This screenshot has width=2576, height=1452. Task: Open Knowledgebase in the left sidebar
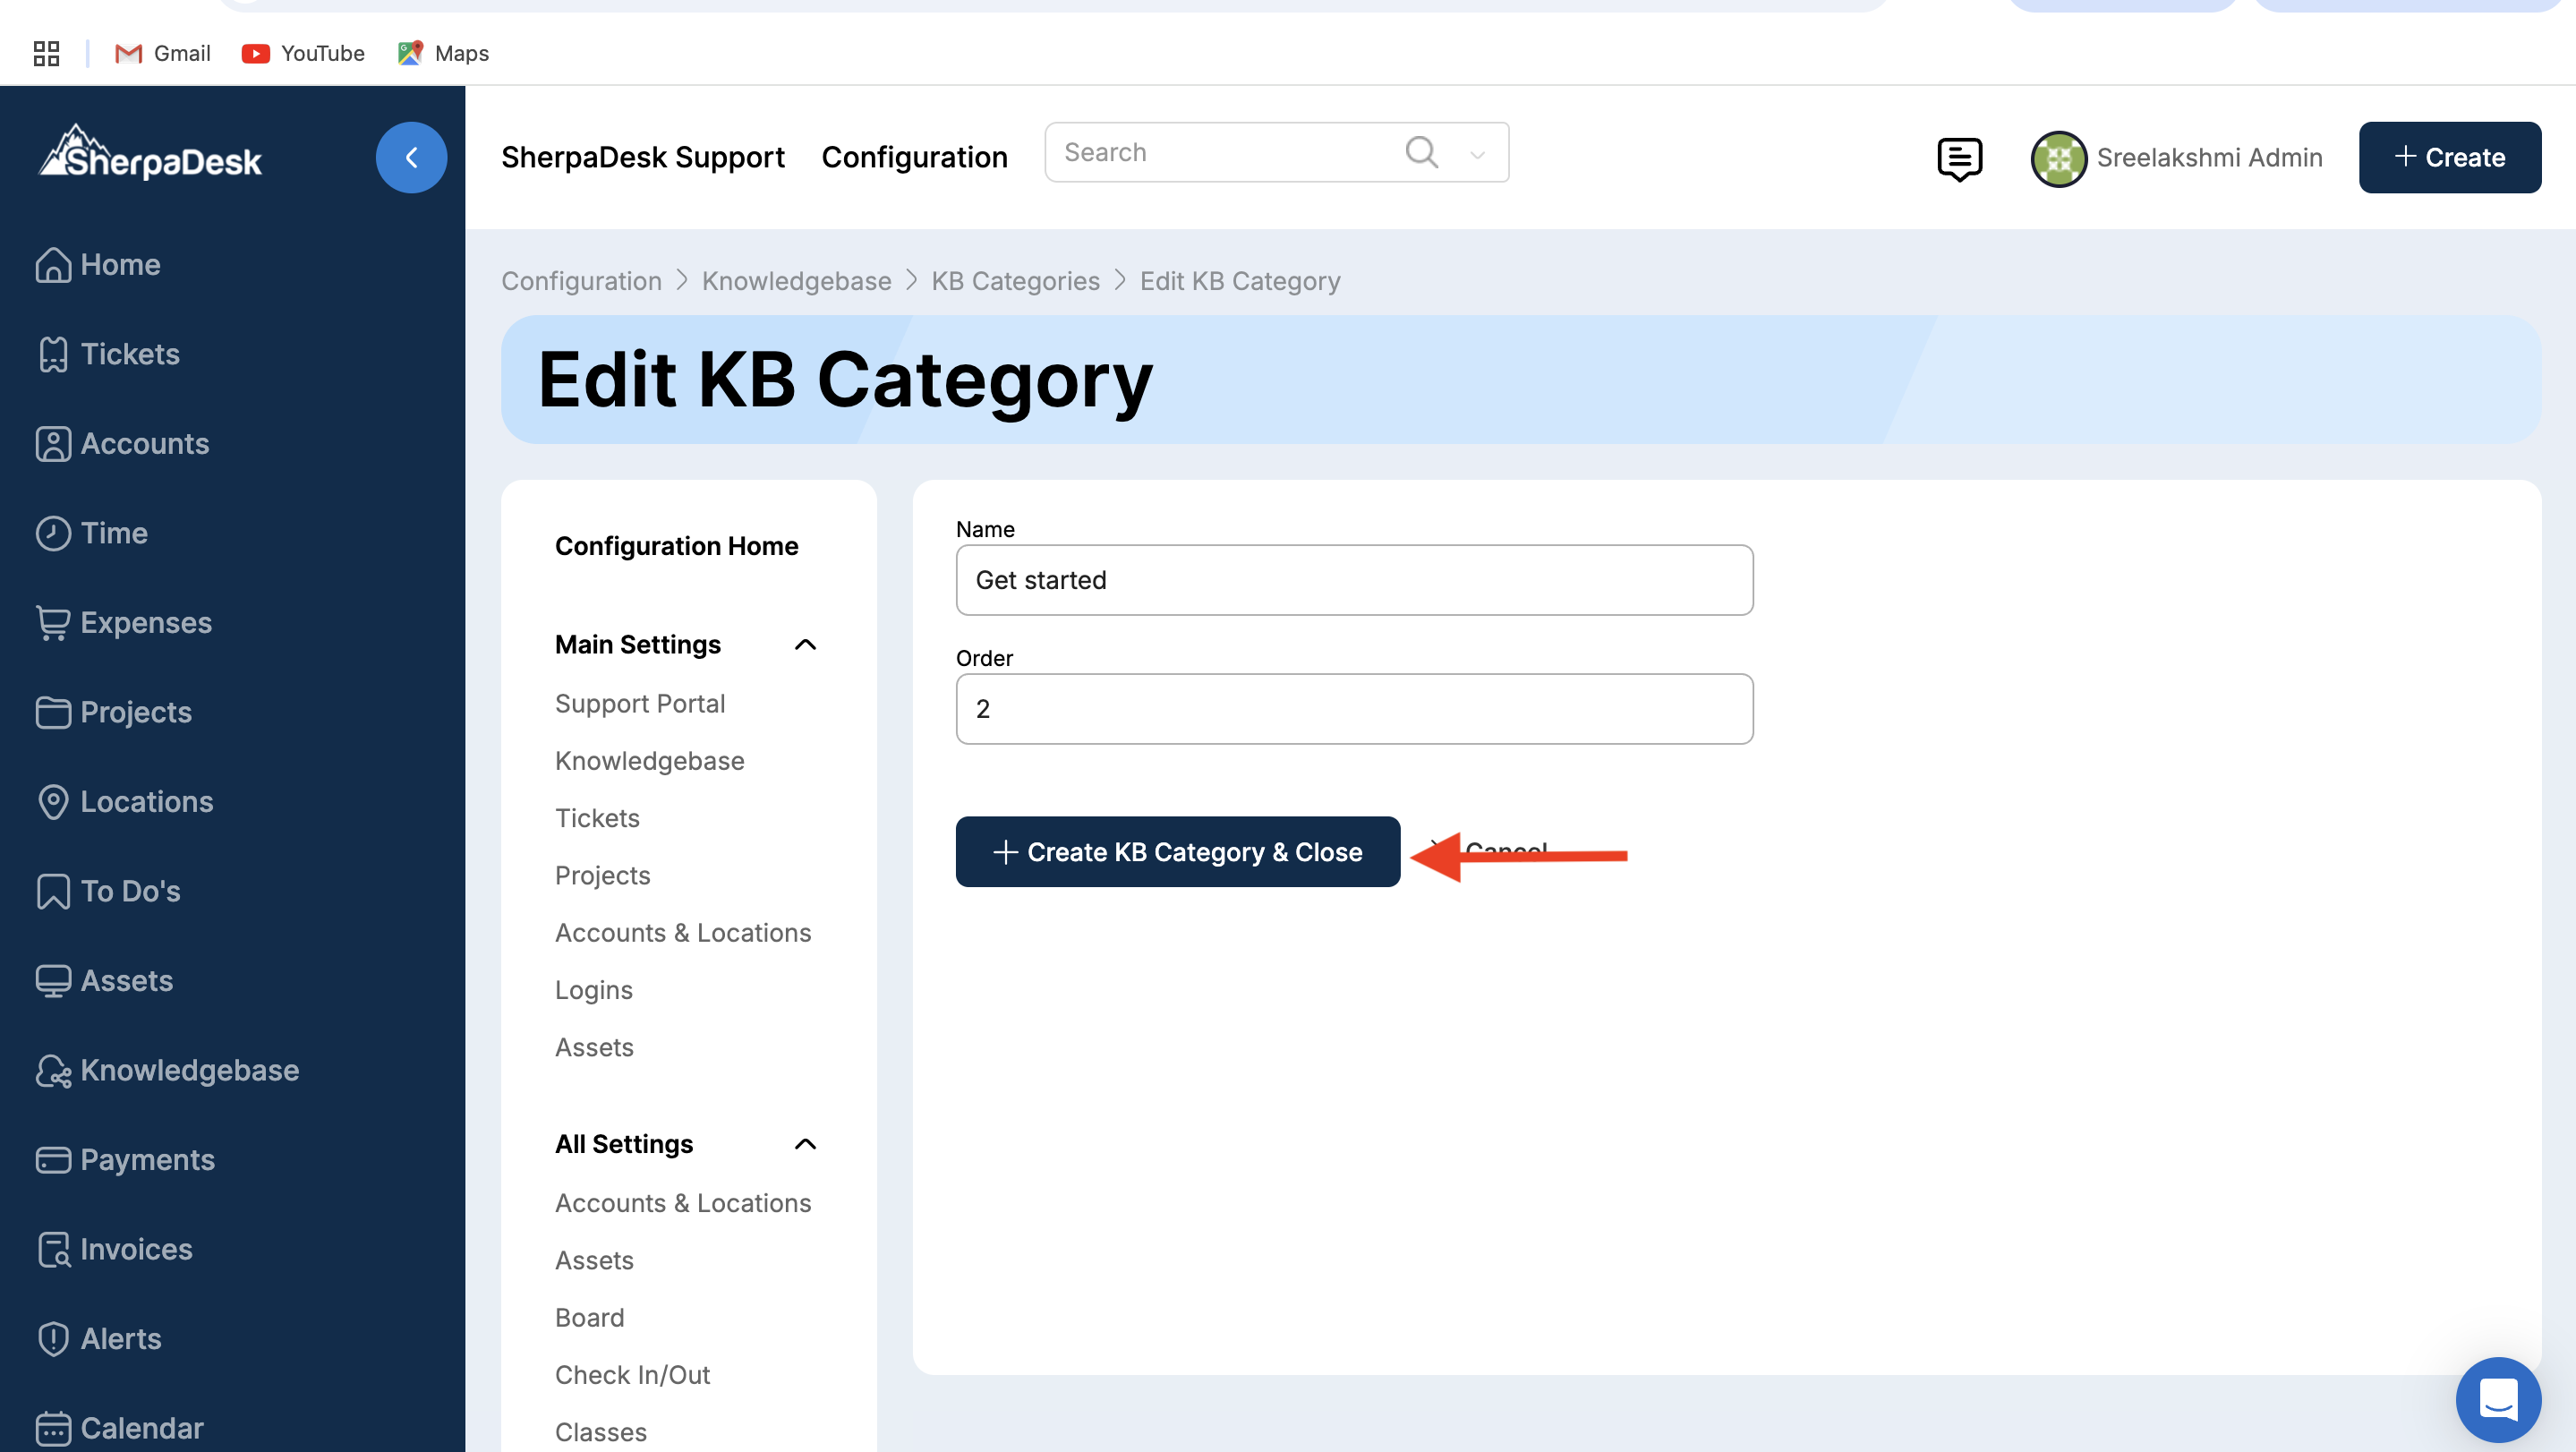click(x=189, y=1069)
